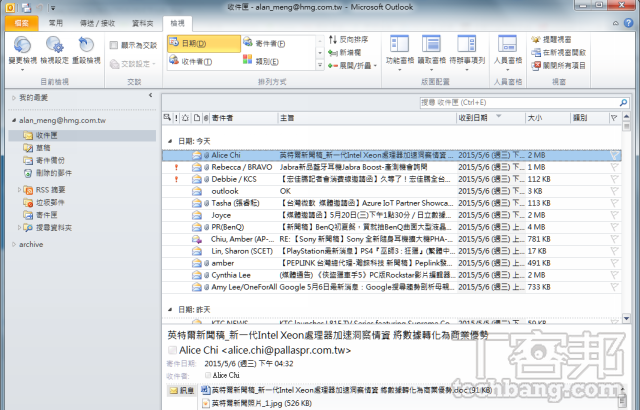This screenshot has width=640, height=410.
Task: Click 重設檢視 (Reset View) icon
Action: coord(86,51)
